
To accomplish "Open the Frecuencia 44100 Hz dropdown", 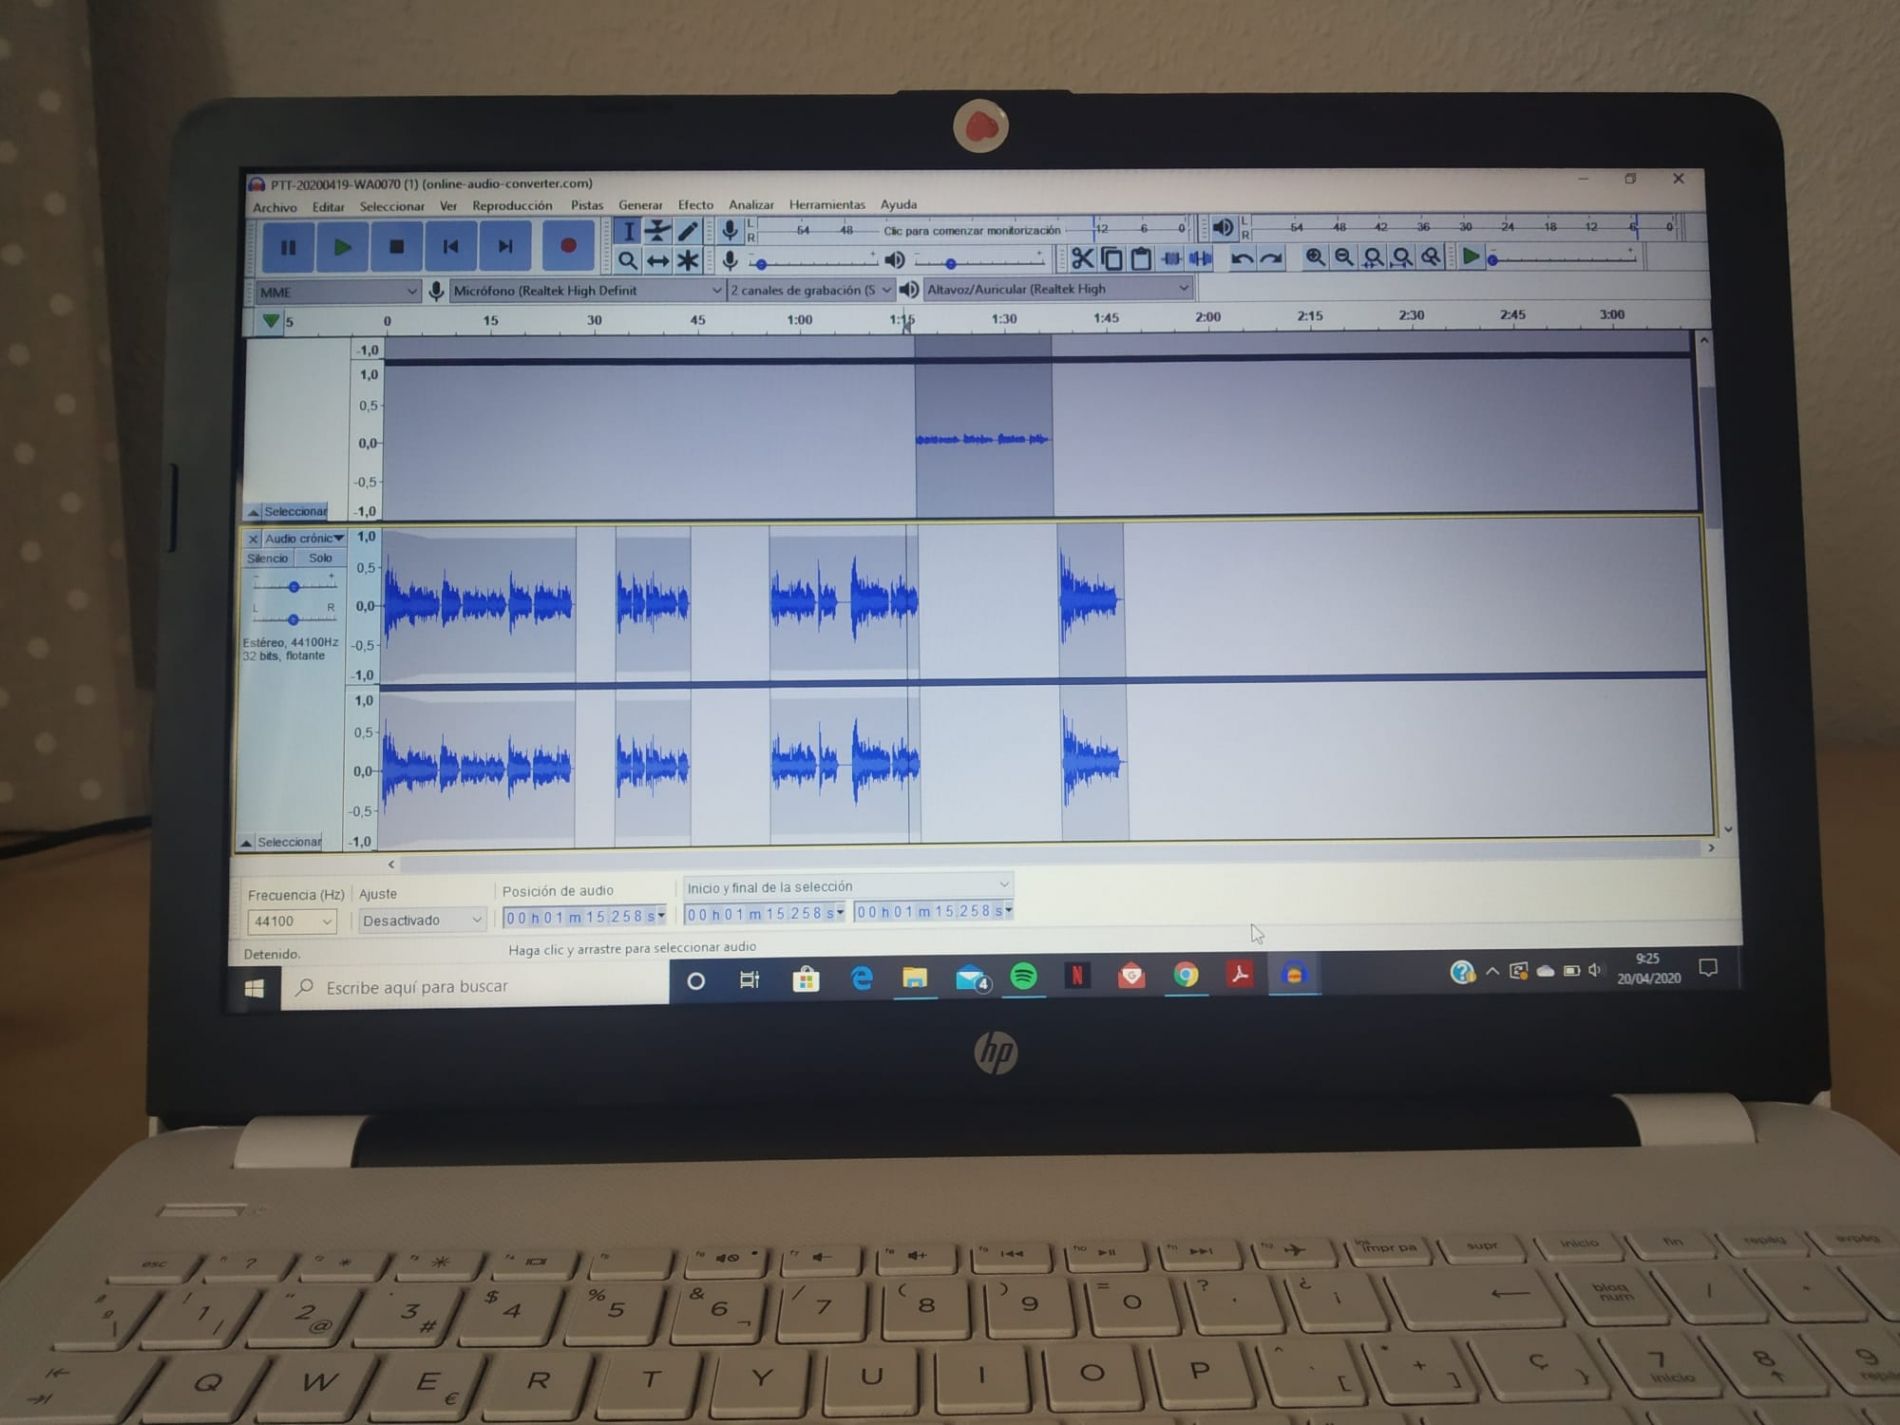I will [x=291, y=921].
